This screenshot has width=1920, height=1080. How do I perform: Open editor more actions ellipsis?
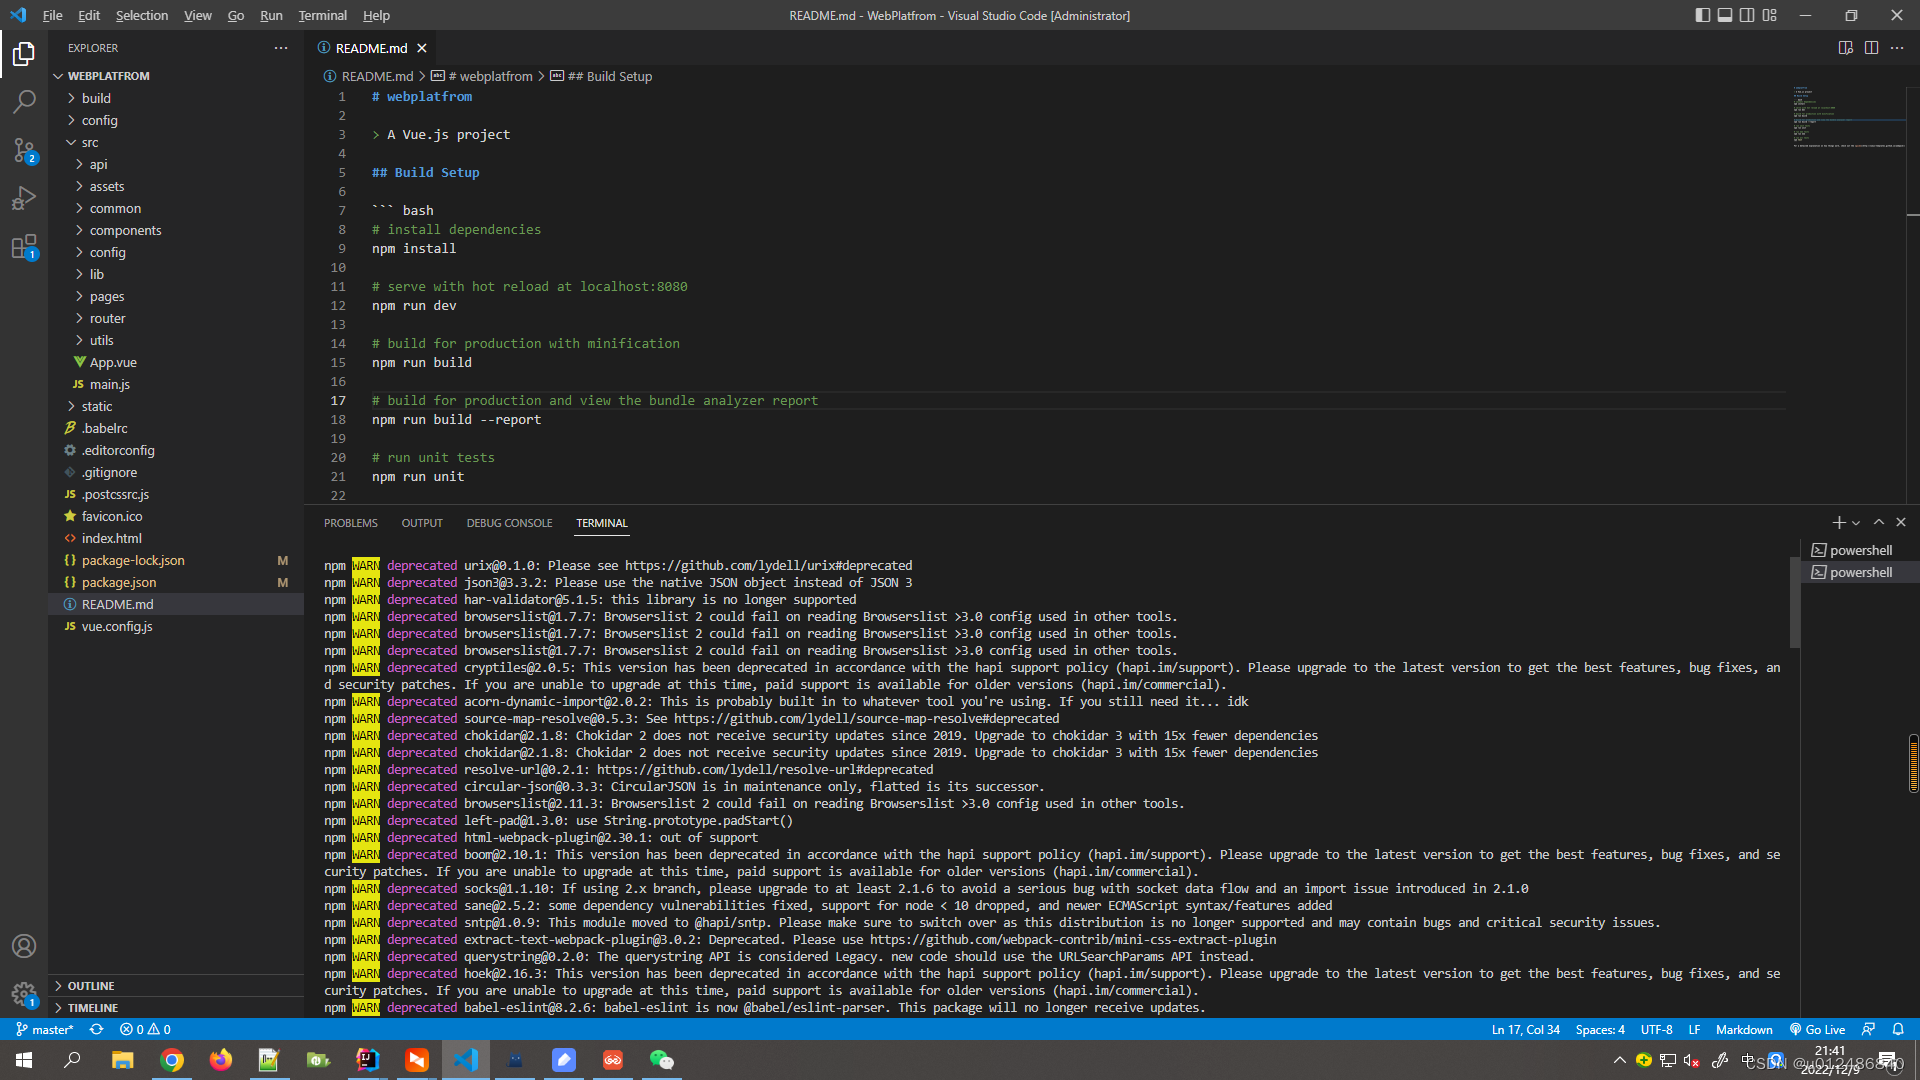pos(1897,48)
